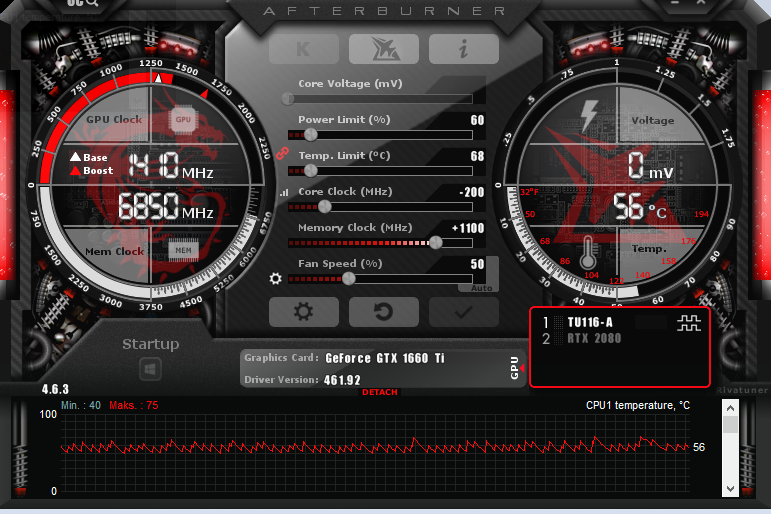Click the version number 4.6.3
771x514 pixels.
click(x=55, y=390)
